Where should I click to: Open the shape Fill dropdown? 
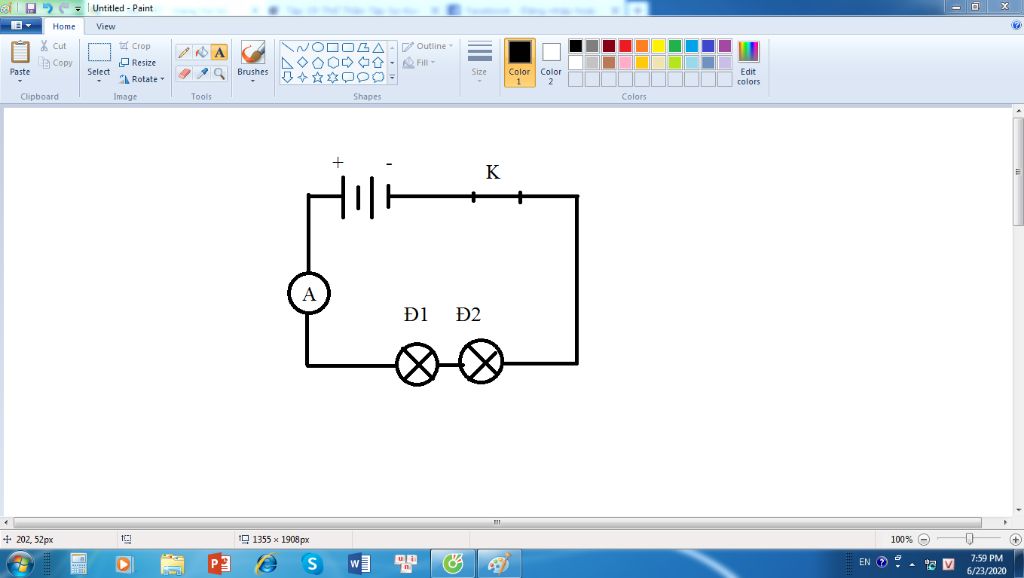tap(419, 63)
